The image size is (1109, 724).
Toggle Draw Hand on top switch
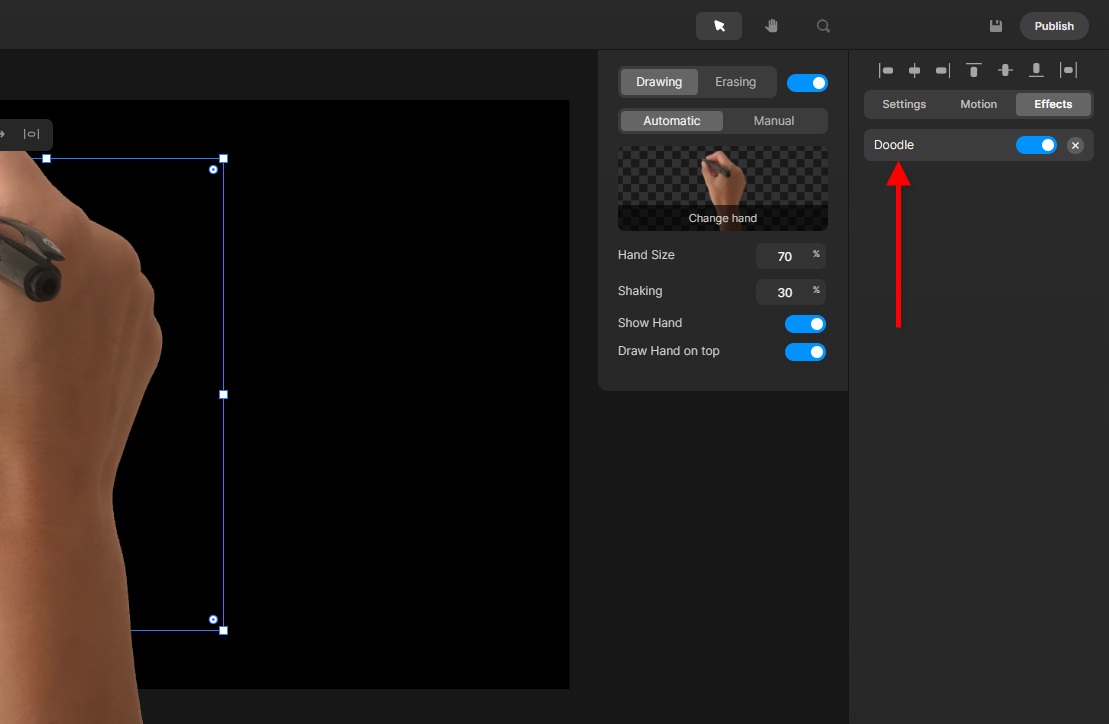[x=806, y=352]
